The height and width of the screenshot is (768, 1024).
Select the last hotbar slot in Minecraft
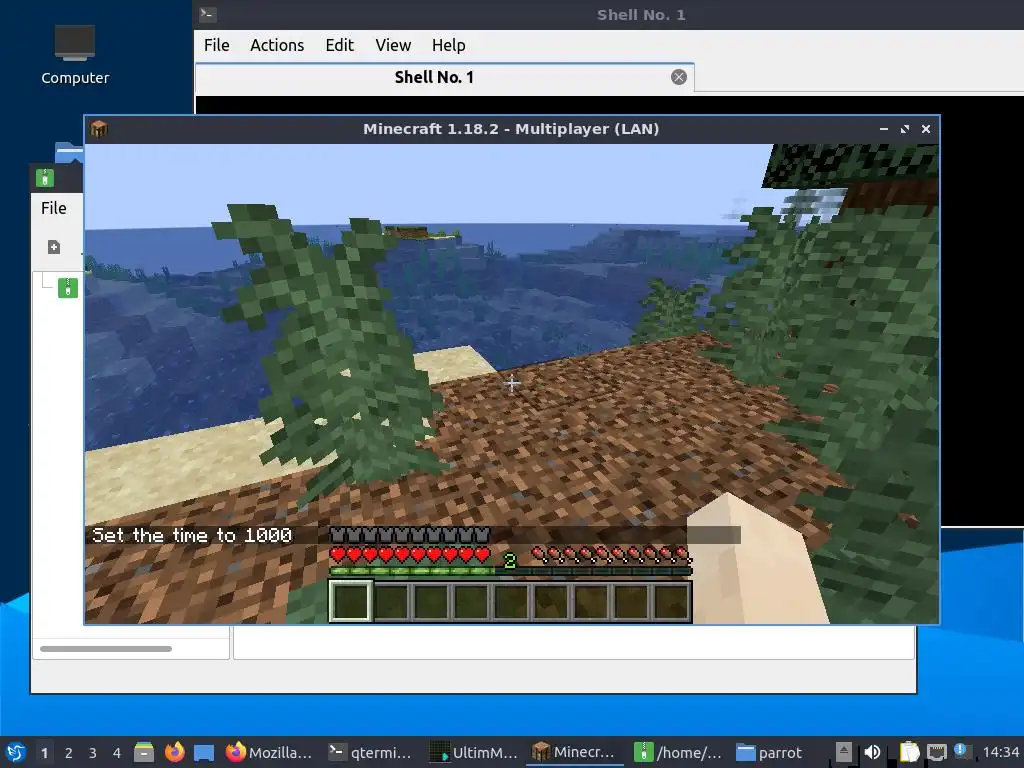[x=671, y=601]
